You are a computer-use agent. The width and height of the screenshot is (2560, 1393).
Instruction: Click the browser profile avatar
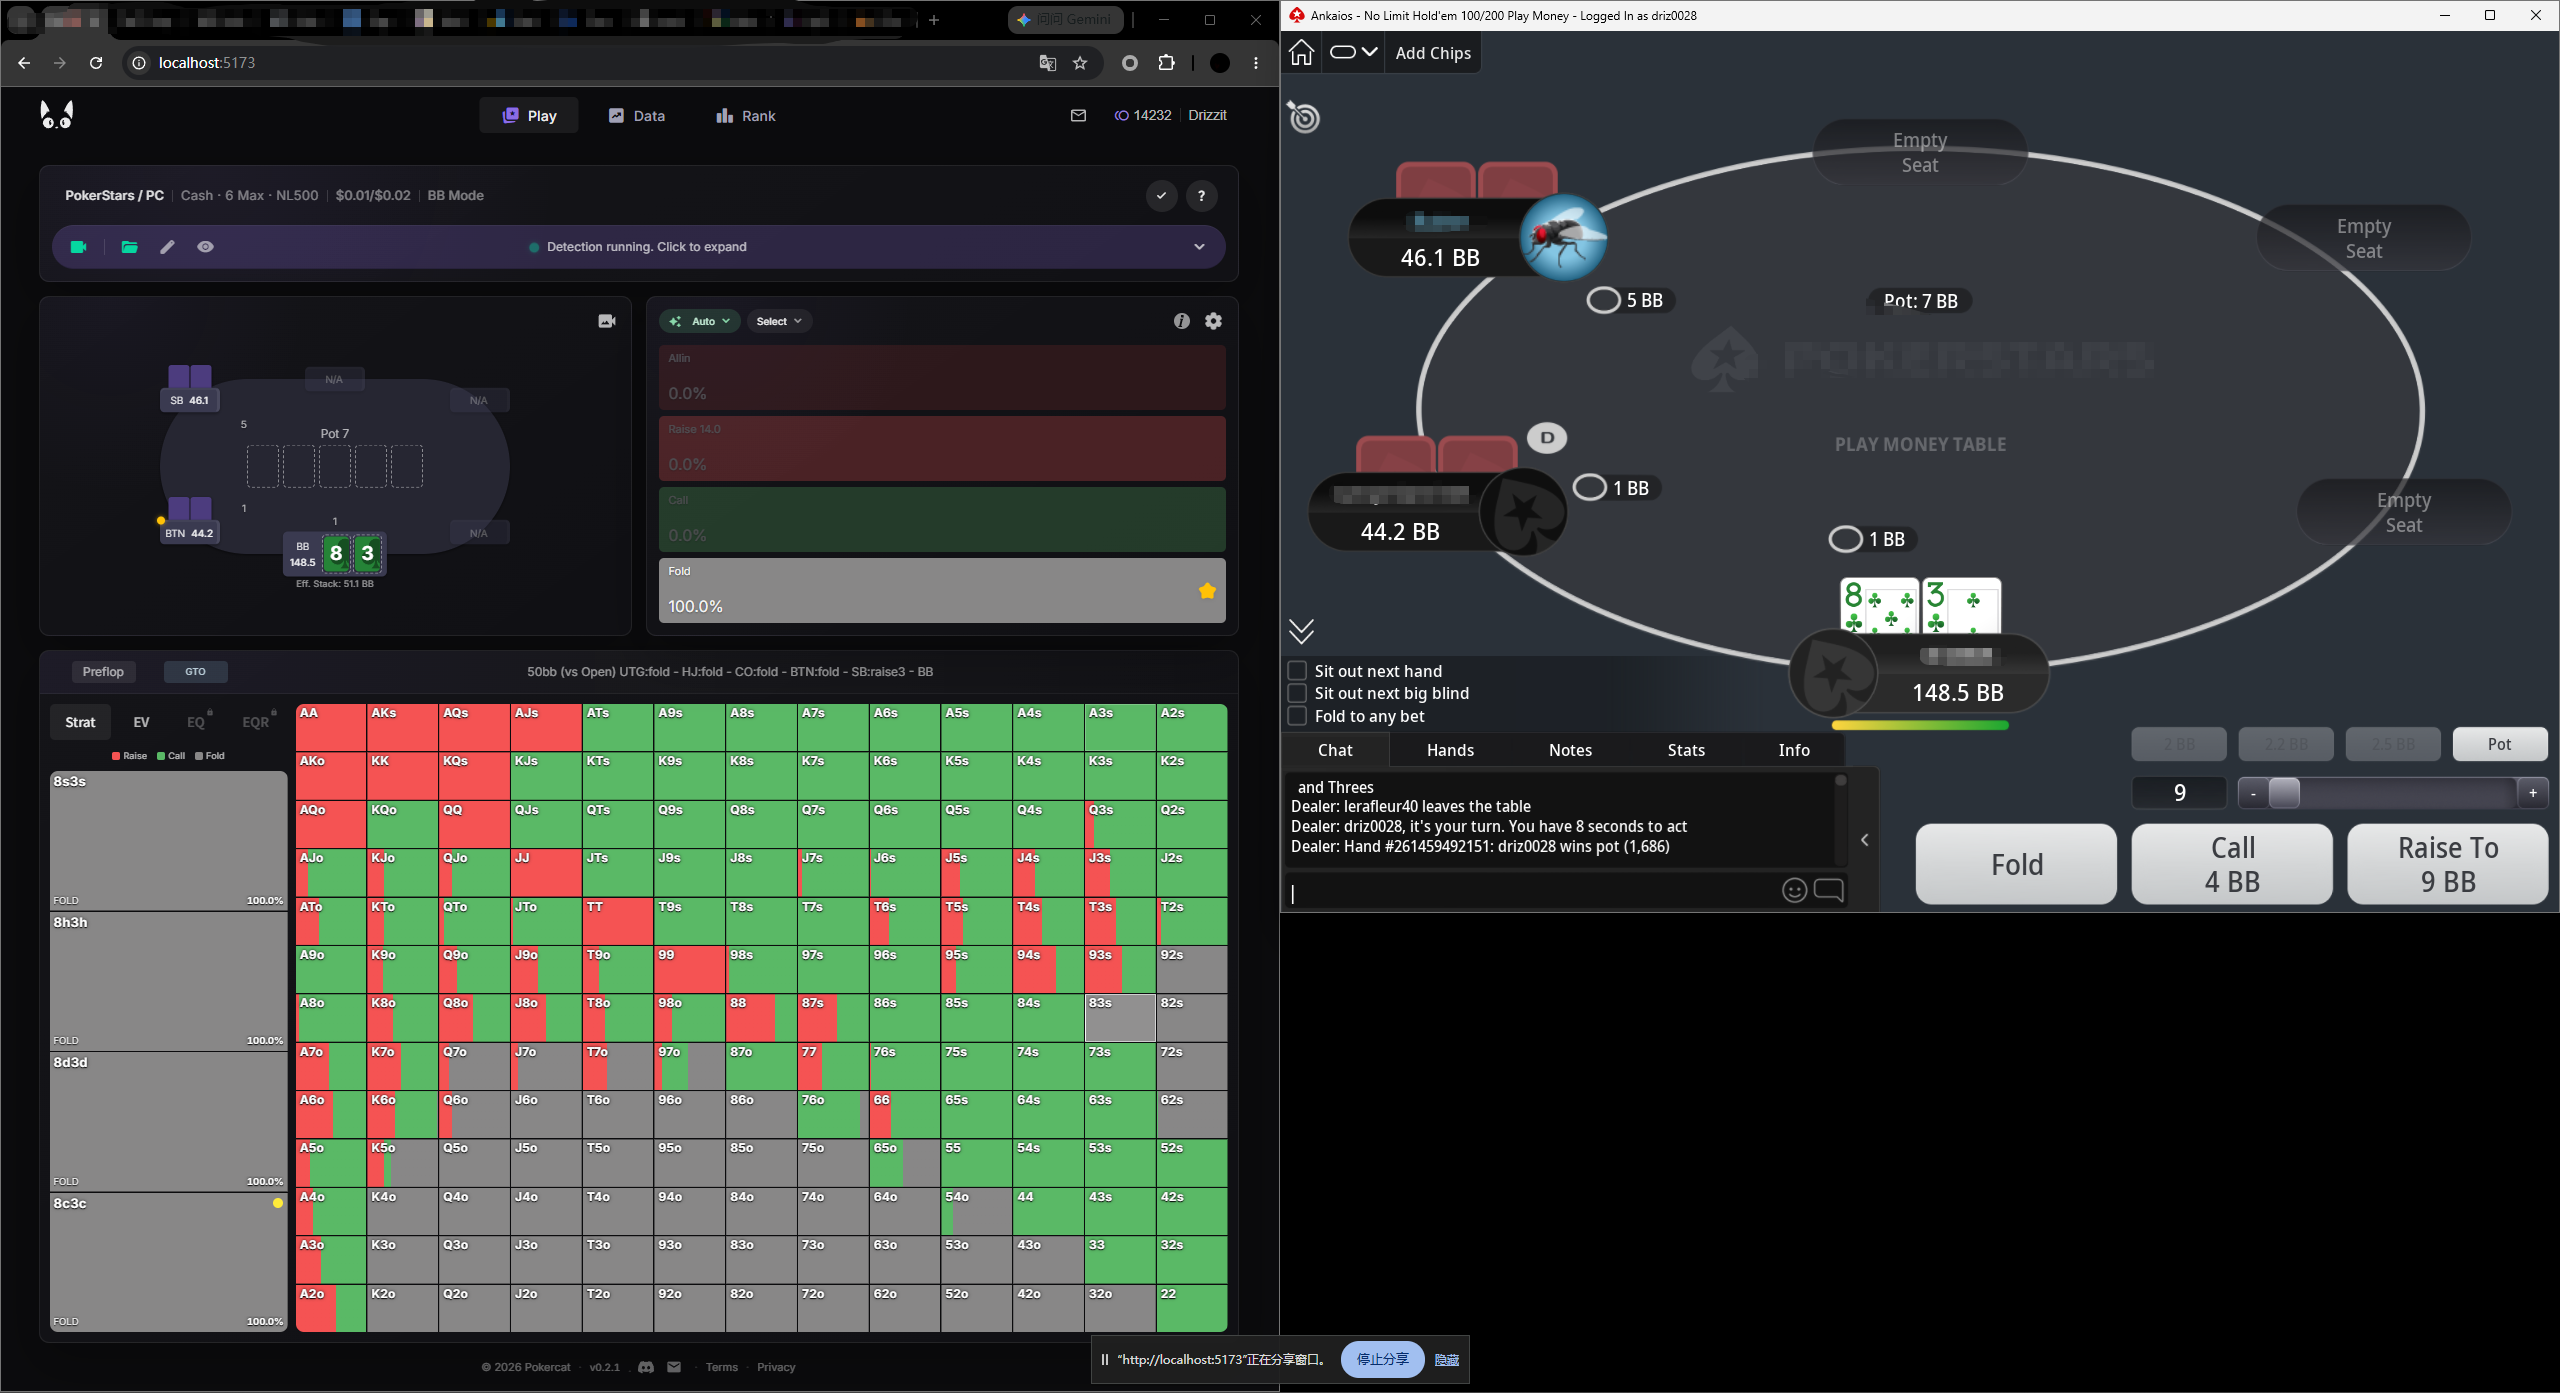click(x=1219, y=63)
